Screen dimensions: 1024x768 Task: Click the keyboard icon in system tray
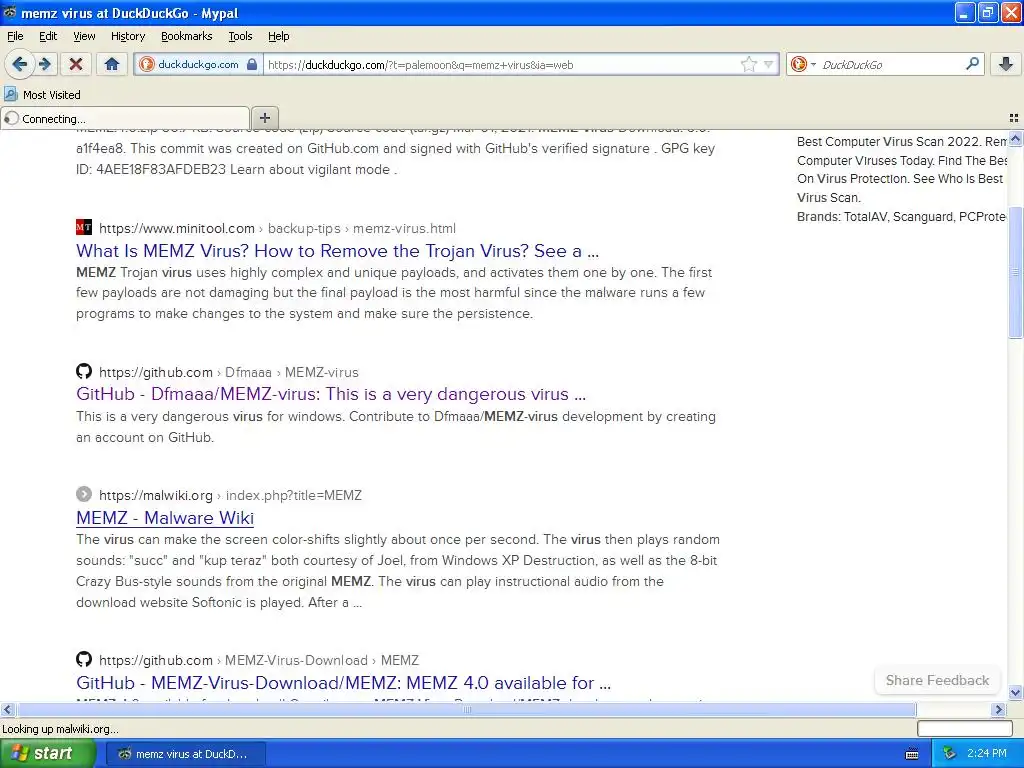912,754
